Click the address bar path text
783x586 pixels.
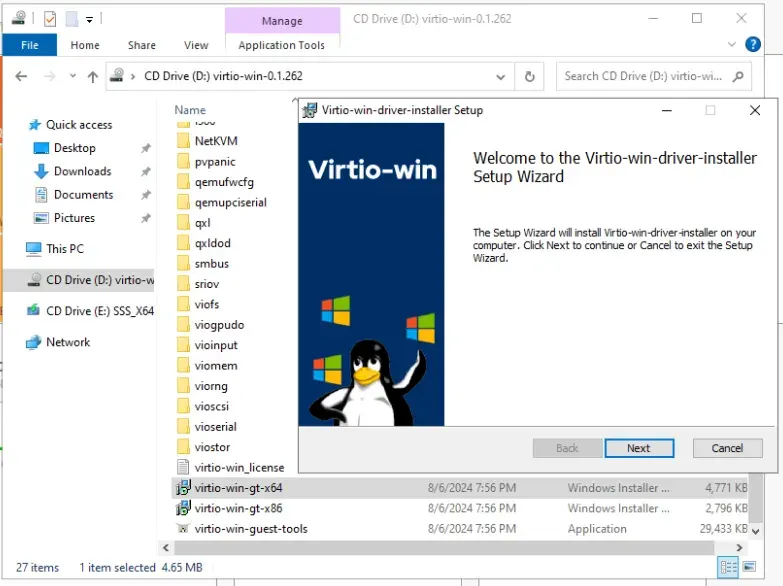click(x=223, y=76)
